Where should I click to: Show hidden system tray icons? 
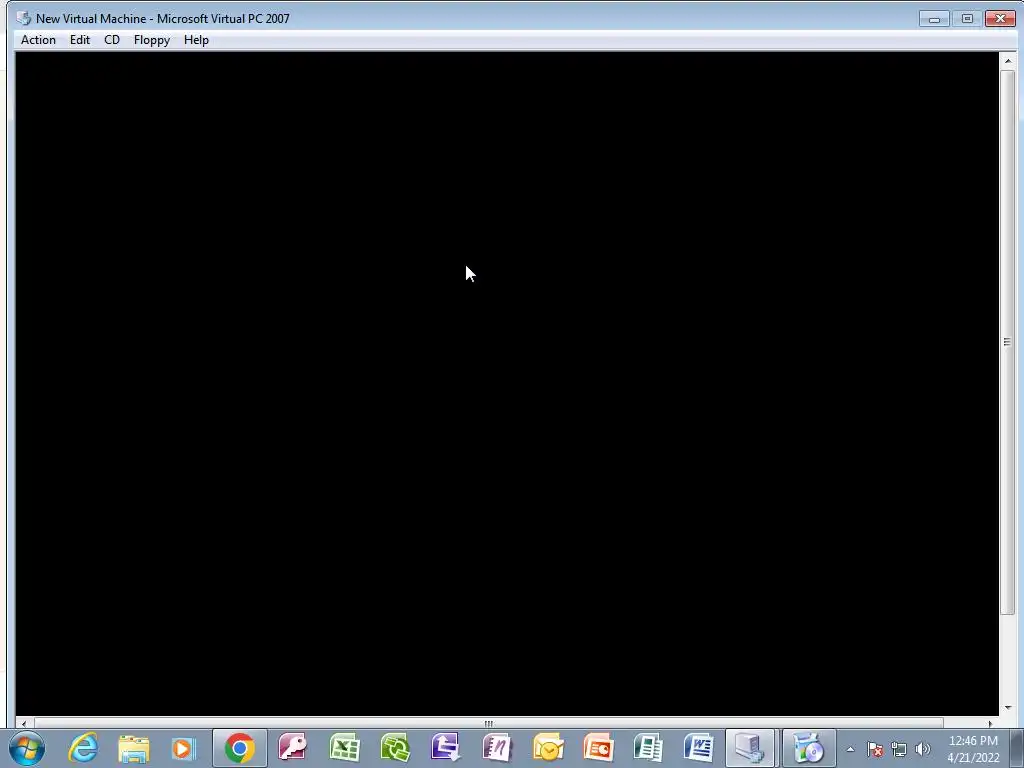click(x=850, y=749)
